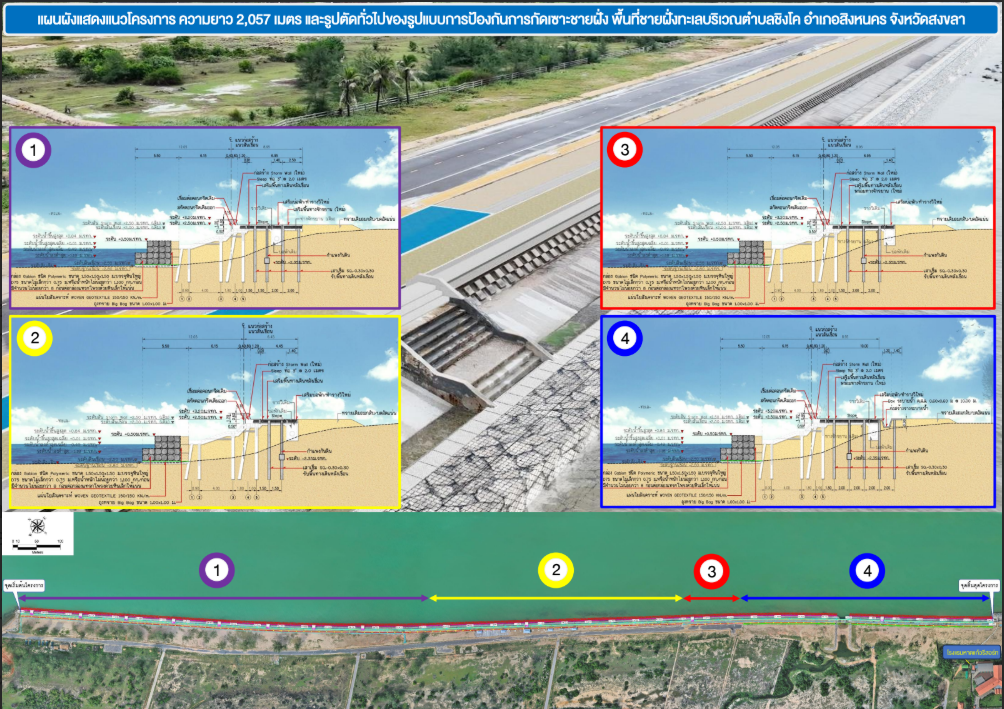Click the yellow zone 2 extent arrow line

click(x=556, y=598)
